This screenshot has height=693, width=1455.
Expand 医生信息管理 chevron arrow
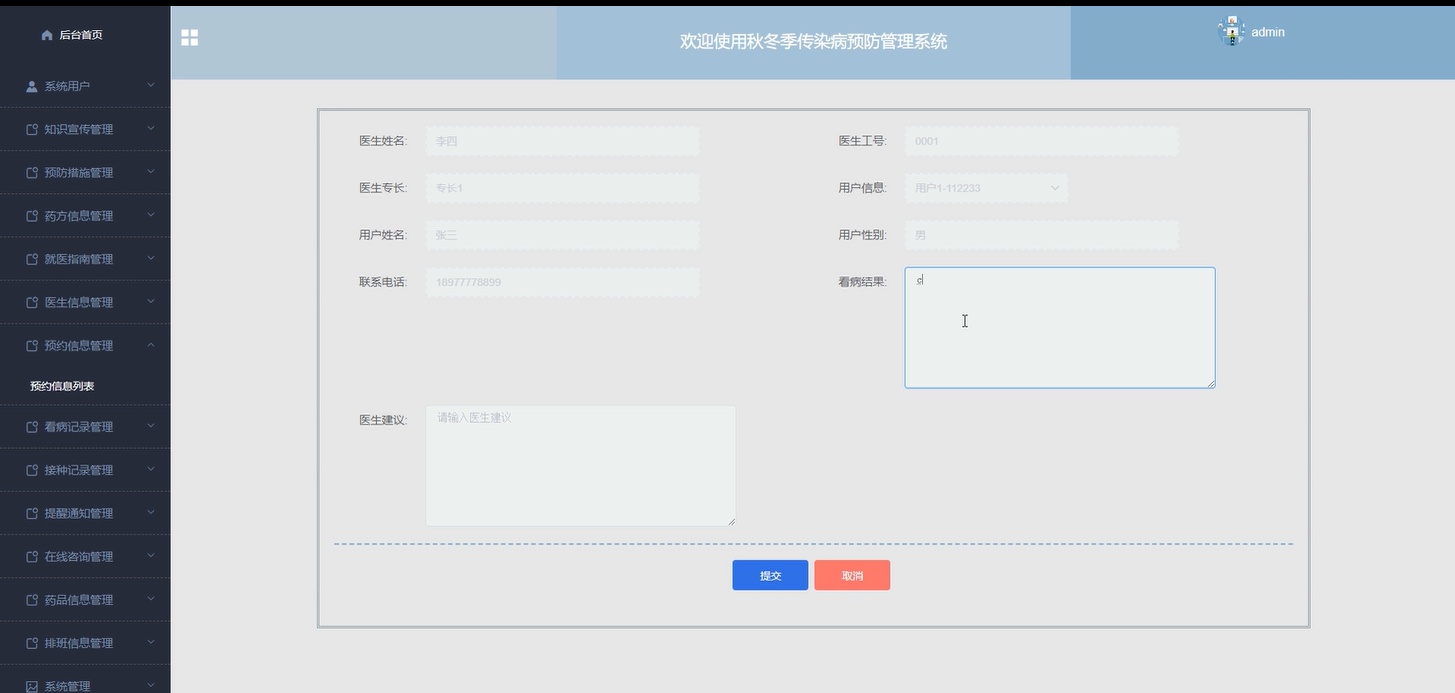click(x=151, y=301)
